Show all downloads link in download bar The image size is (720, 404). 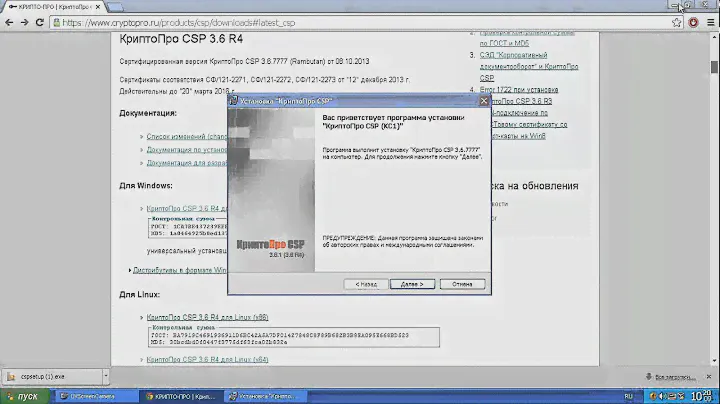(x=677, y=377)
